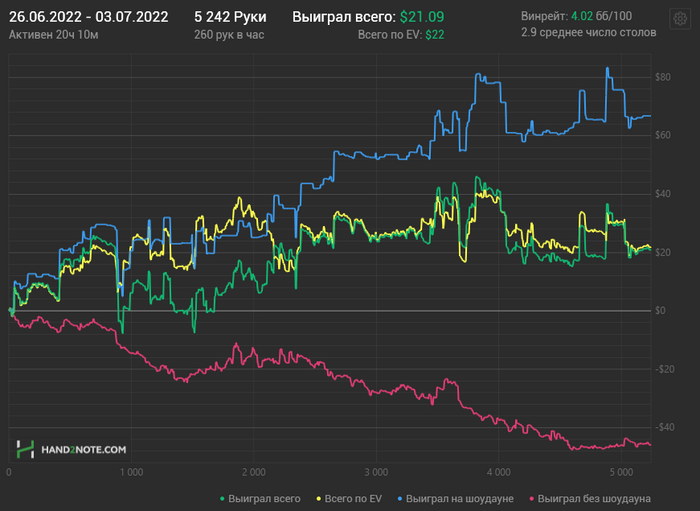Click the $0 axis label
This screenshot has width=700, height=511.
click(x=660, y=311)
